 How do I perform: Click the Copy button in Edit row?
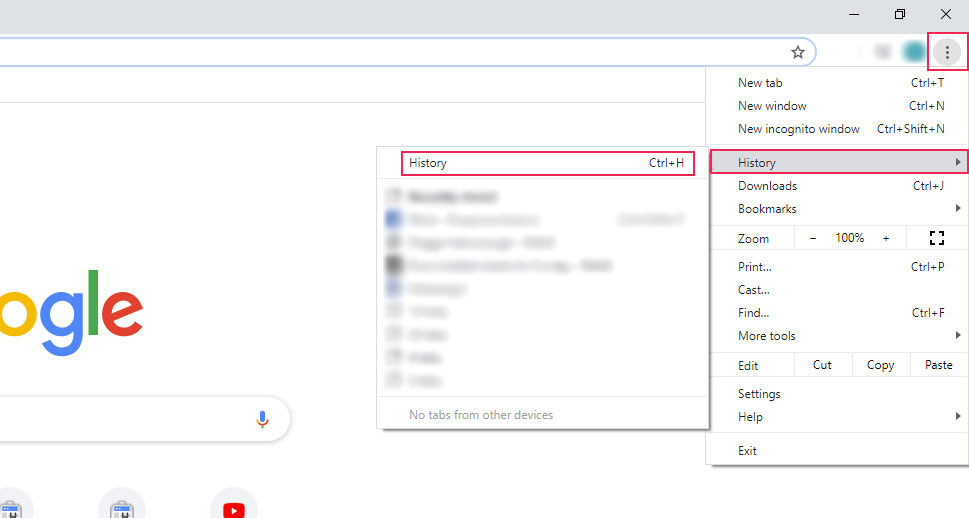(x=880, y=365)
